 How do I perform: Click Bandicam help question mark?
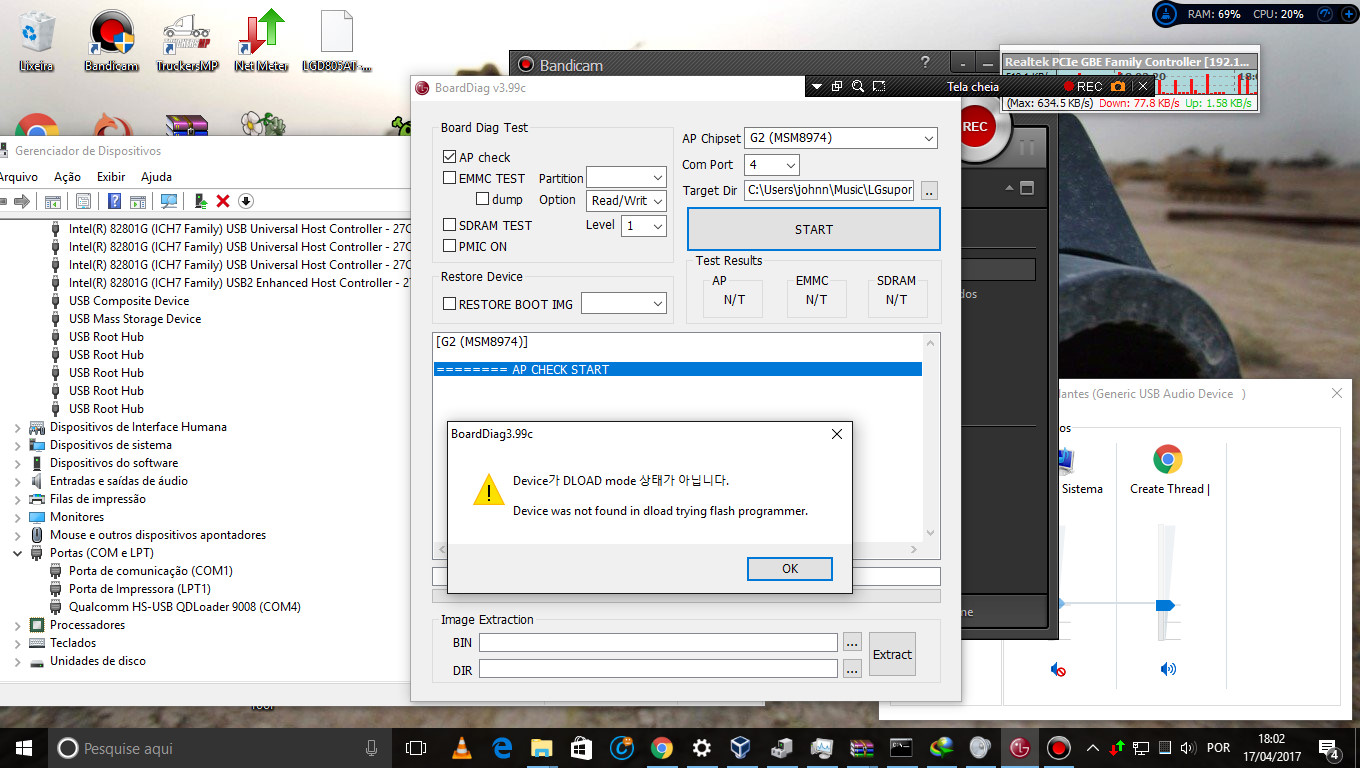[925, 62]
